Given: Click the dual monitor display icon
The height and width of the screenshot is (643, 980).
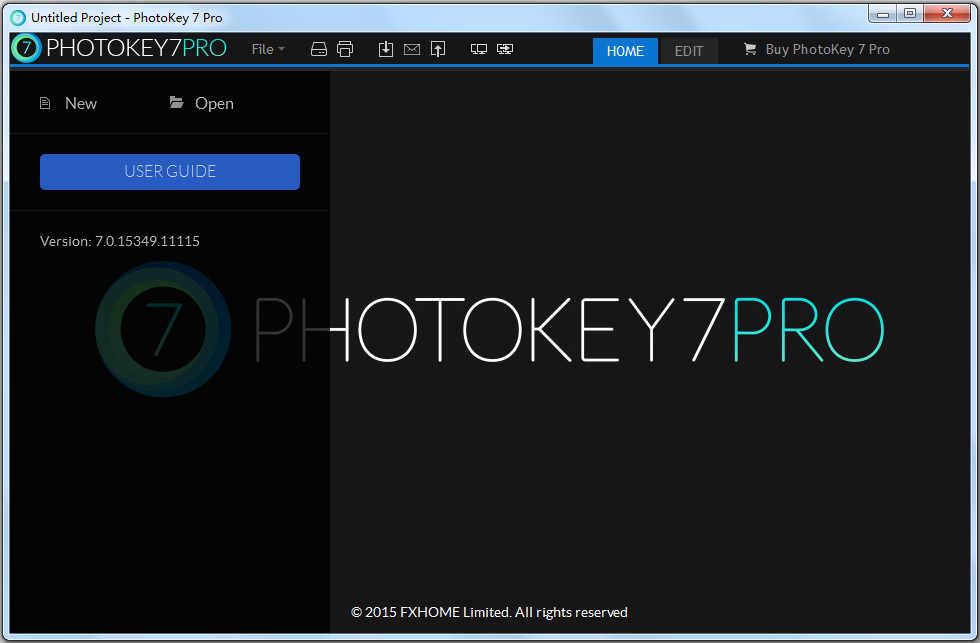Looking at the screenshot, I should [479, 49].
